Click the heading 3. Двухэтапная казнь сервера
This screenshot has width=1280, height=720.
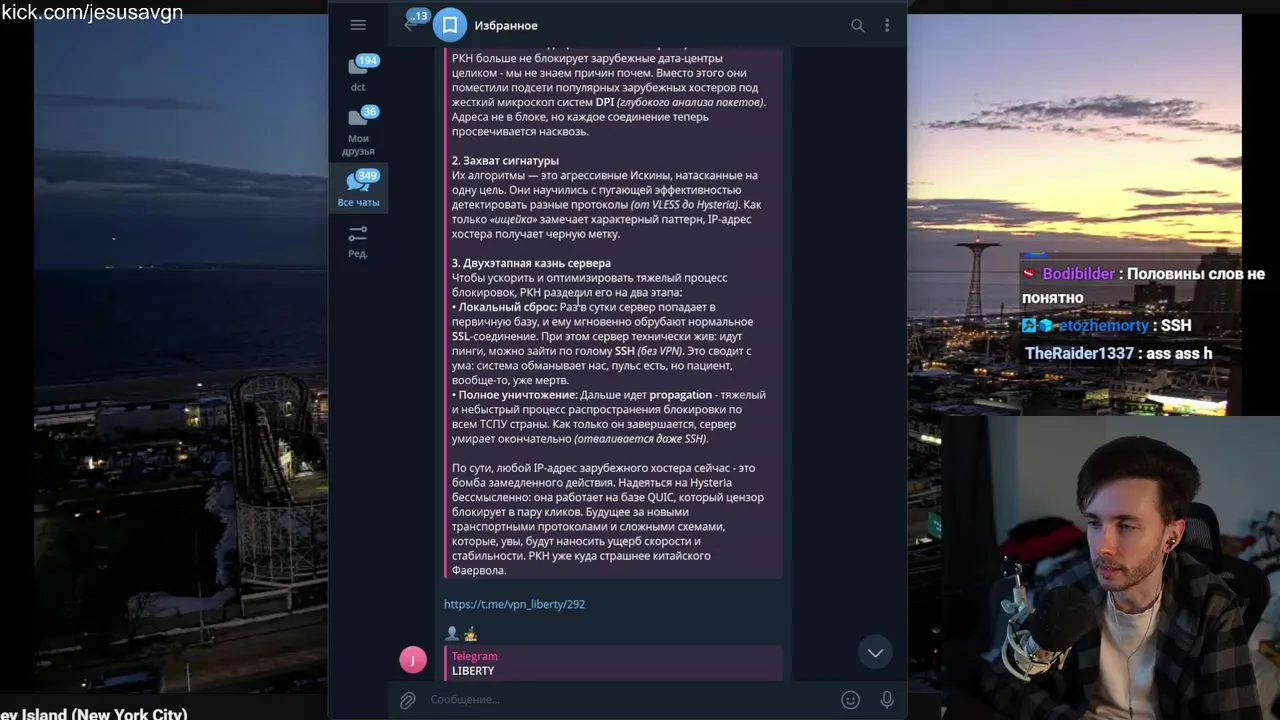(531, 263)
